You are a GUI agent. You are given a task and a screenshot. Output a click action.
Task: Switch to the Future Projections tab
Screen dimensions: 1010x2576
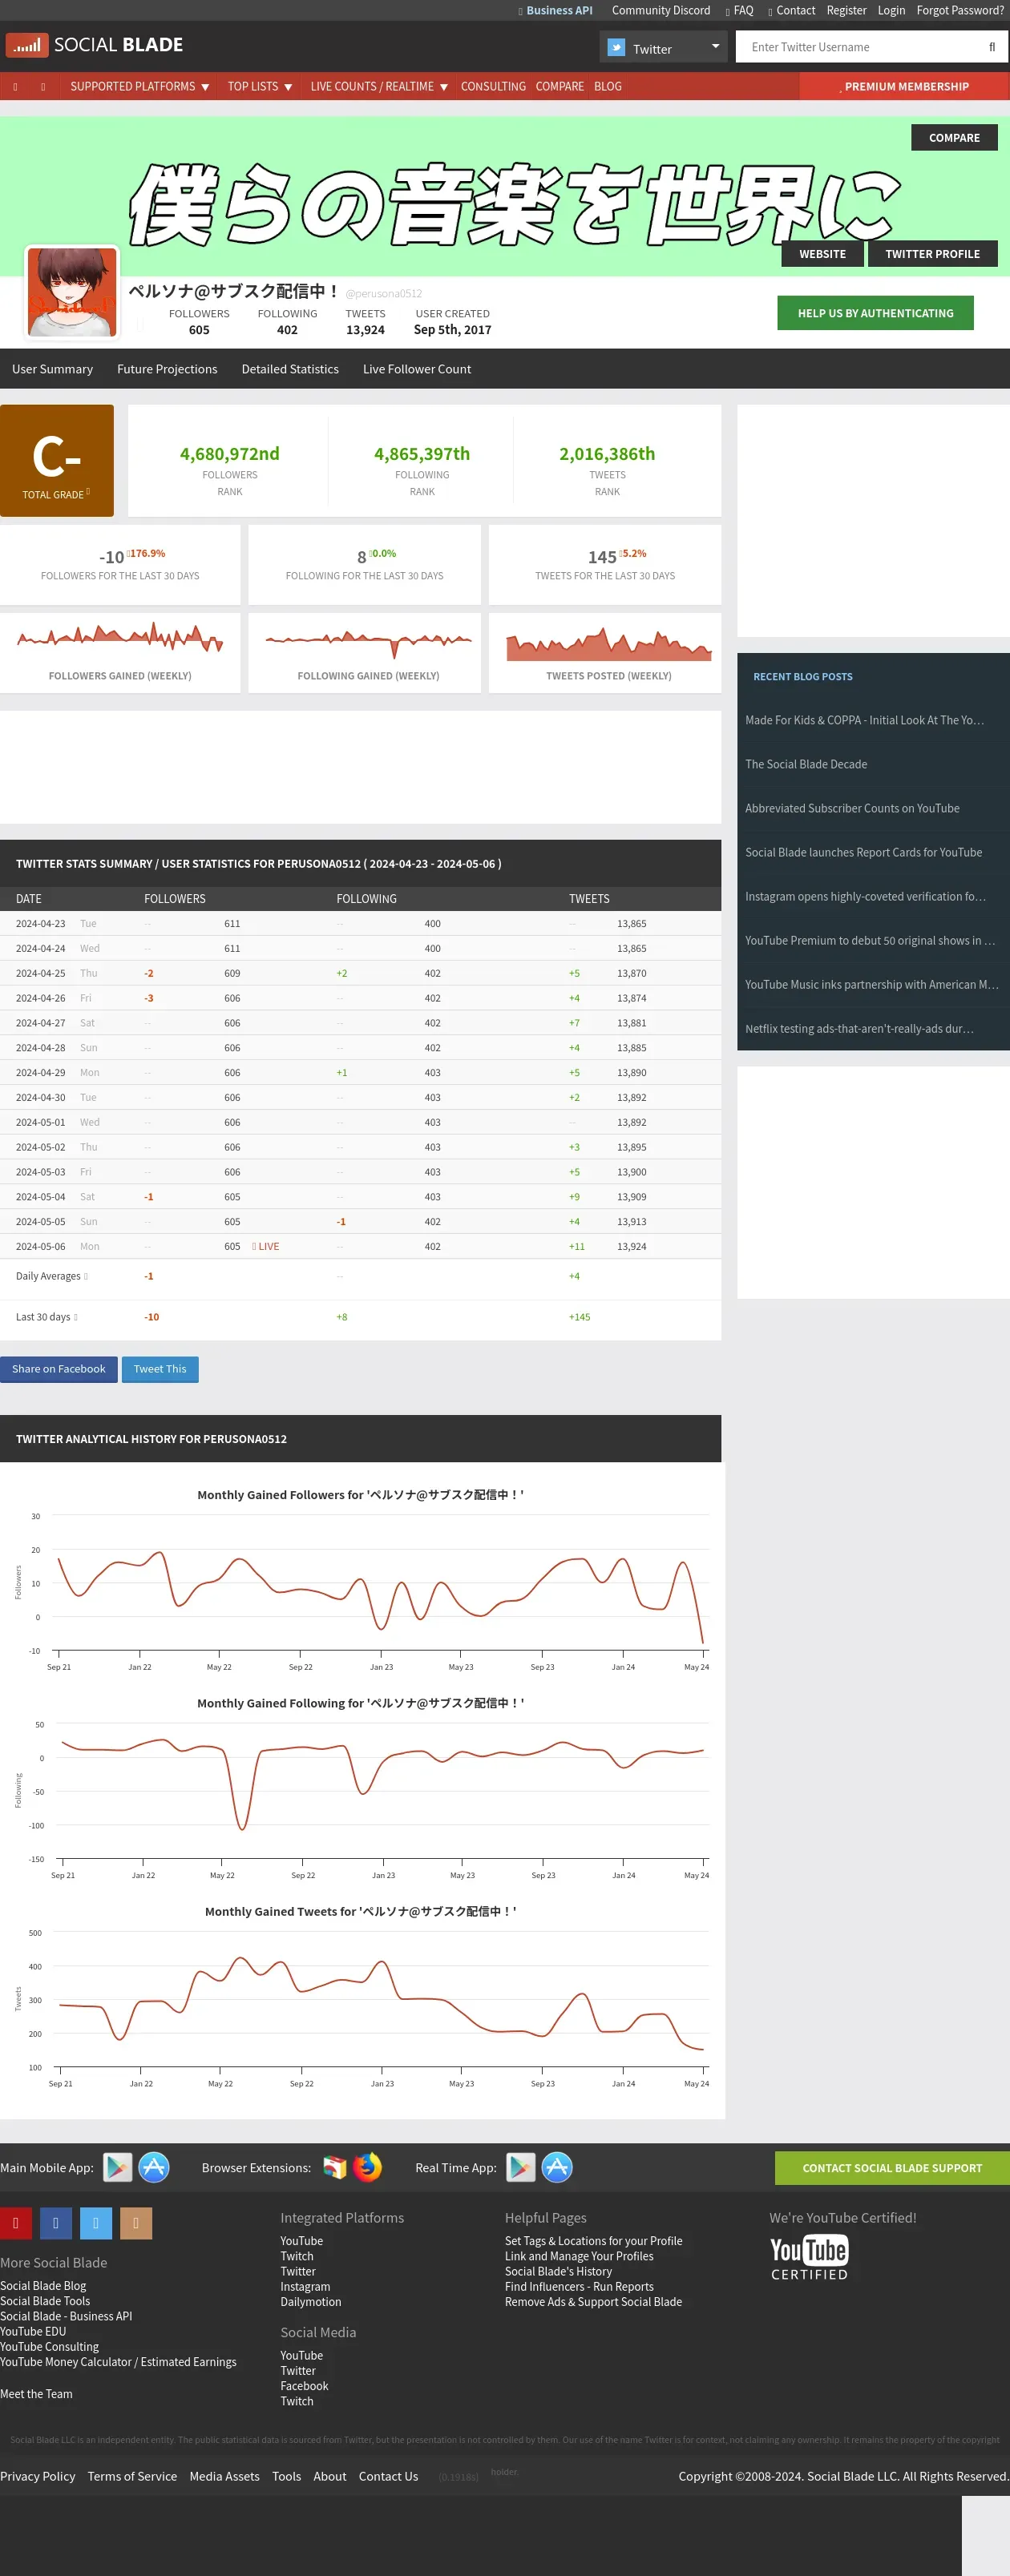click(167, 369)
